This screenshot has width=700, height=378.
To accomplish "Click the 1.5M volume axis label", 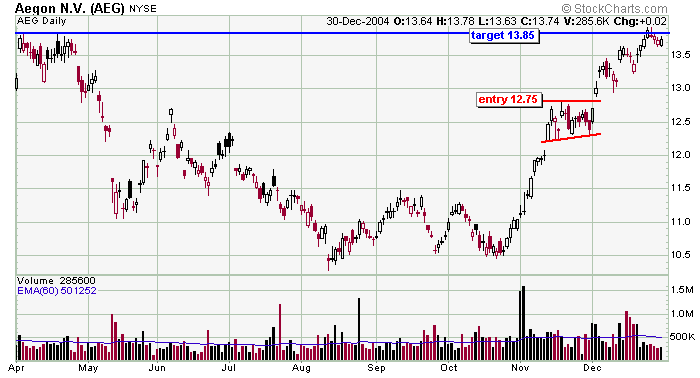I will click(682, 290).
